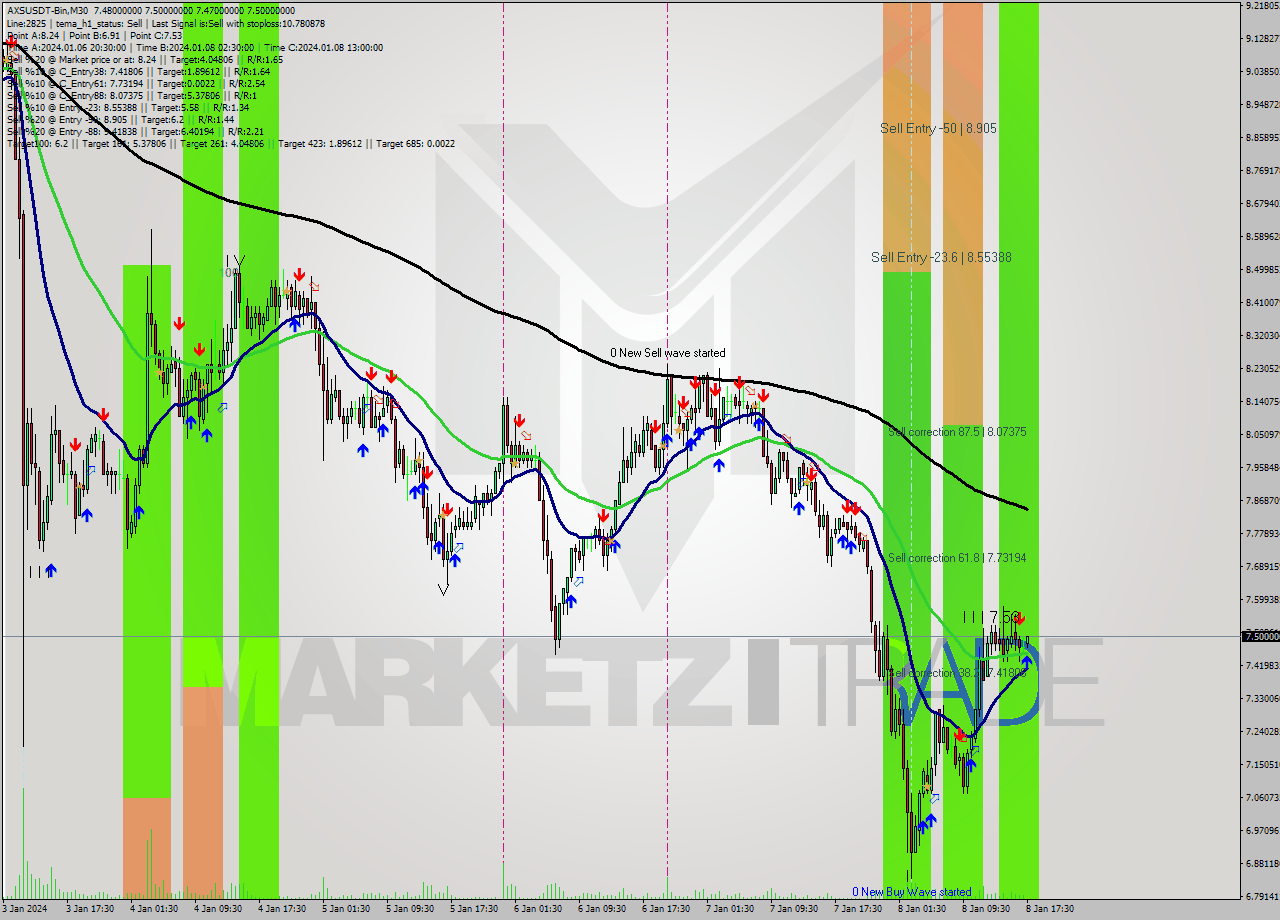Click the 'Sell Entry -23.6 | 8.55388' label

click(941, 257)
